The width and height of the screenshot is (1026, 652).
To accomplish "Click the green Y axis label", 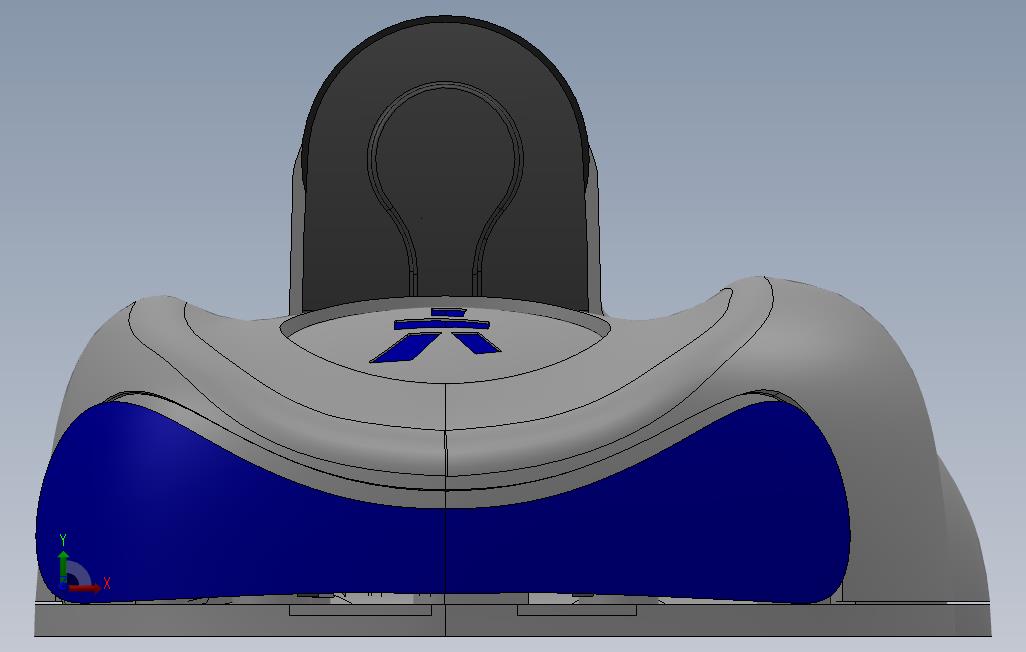I will coord(63,540).
